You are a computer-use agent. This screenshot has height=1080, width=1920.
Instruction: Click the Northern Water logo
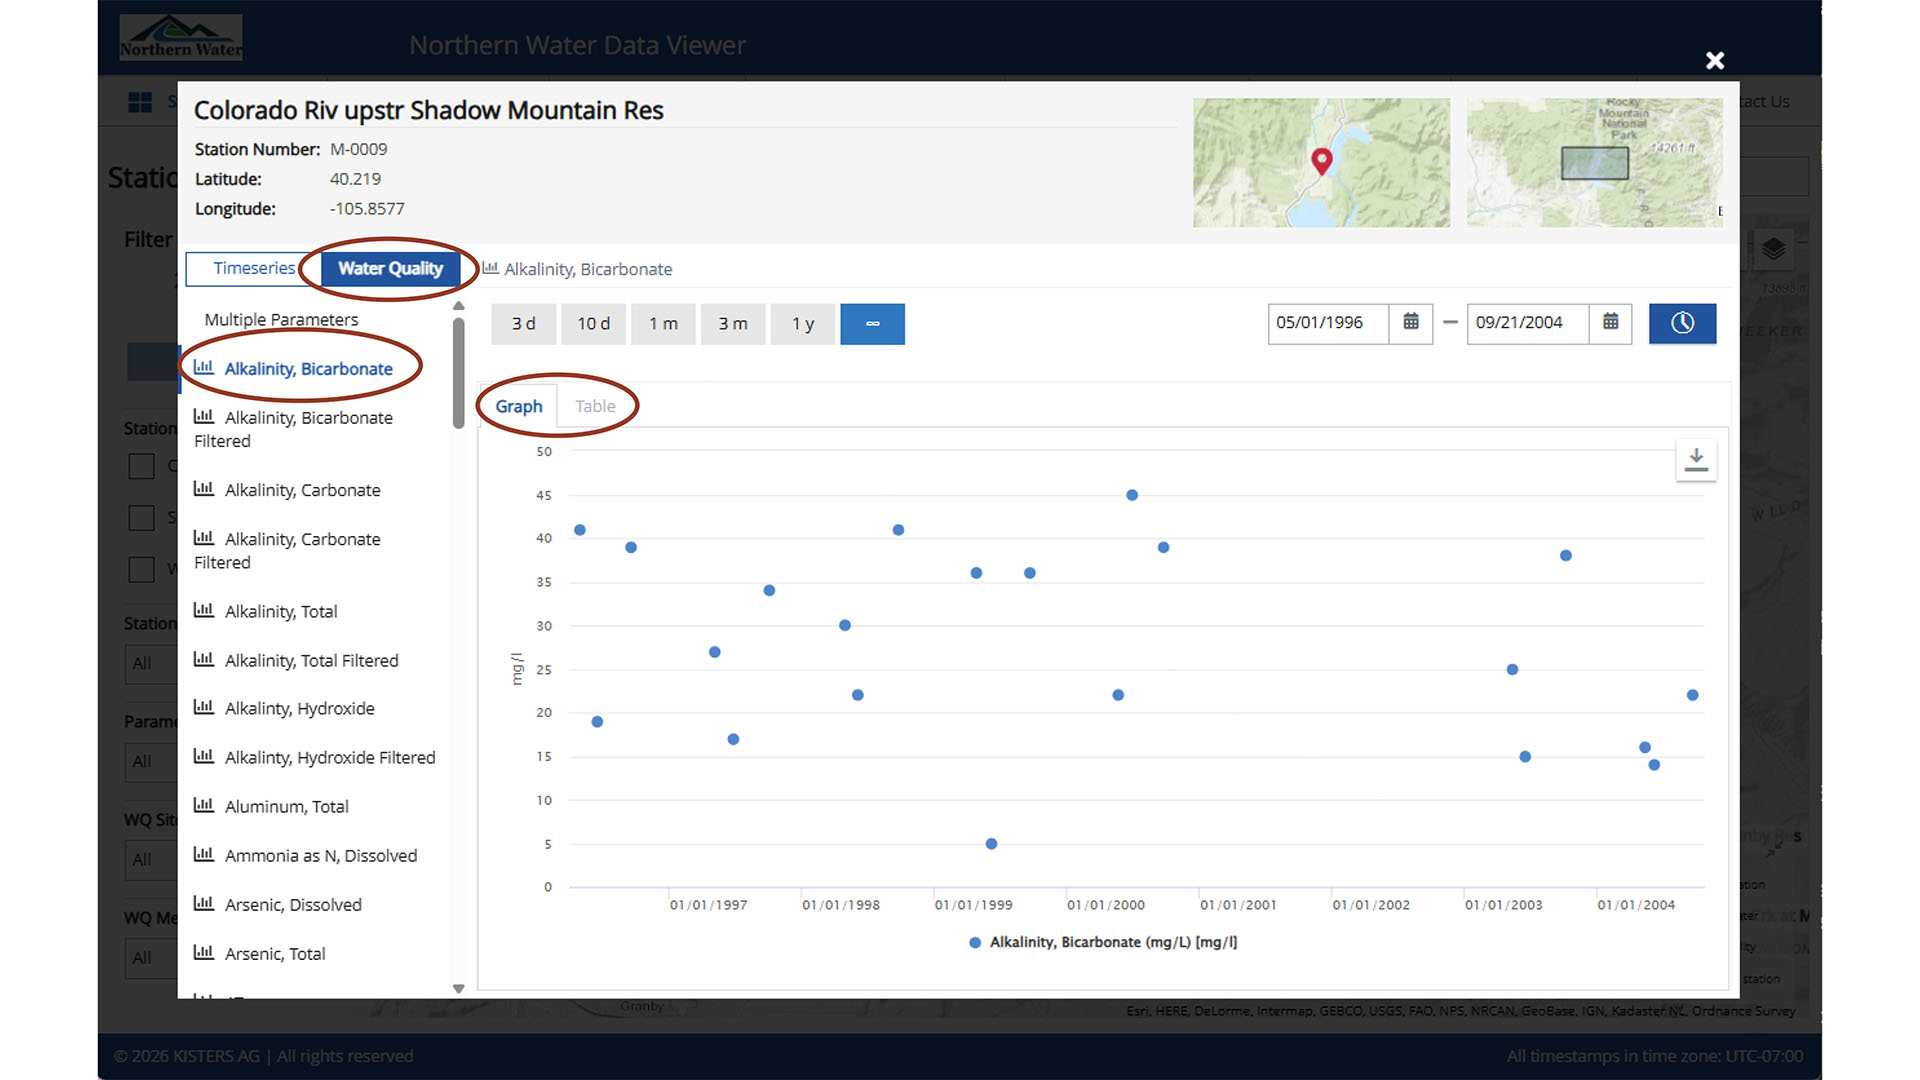click(180, 37)
